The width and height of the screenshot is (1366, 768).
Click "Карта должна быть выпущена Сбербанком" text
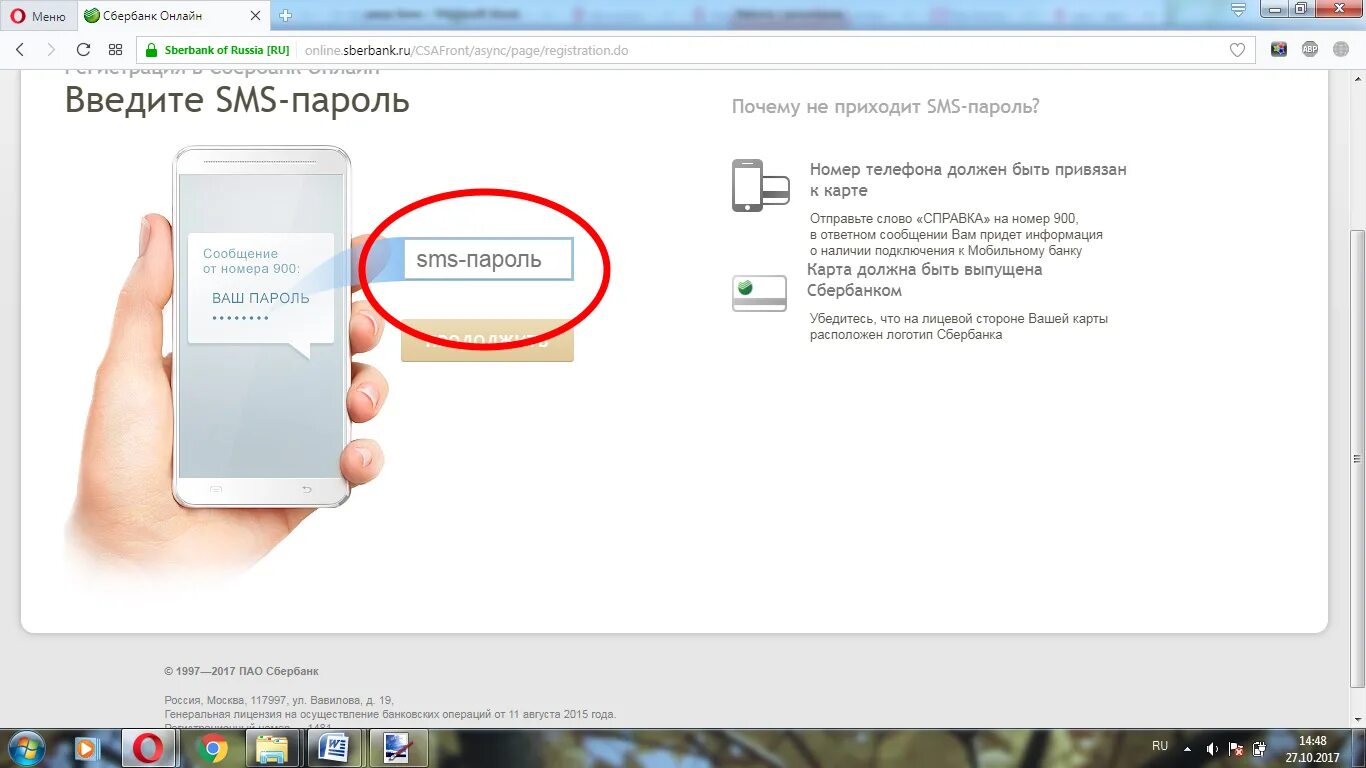click(x=925, y=280)
